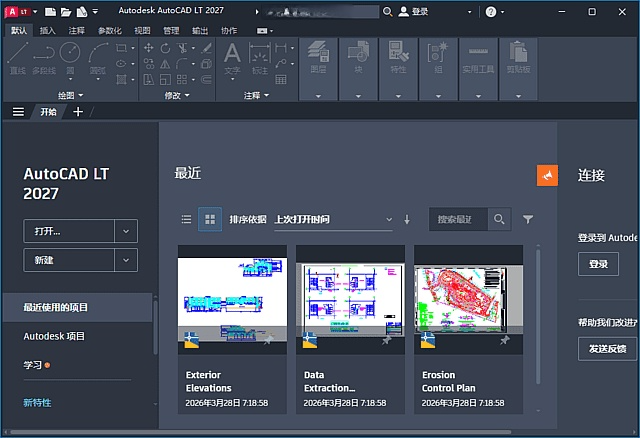Click the search magnifier in recent files
640x438 pixels.
pos(499,219)
